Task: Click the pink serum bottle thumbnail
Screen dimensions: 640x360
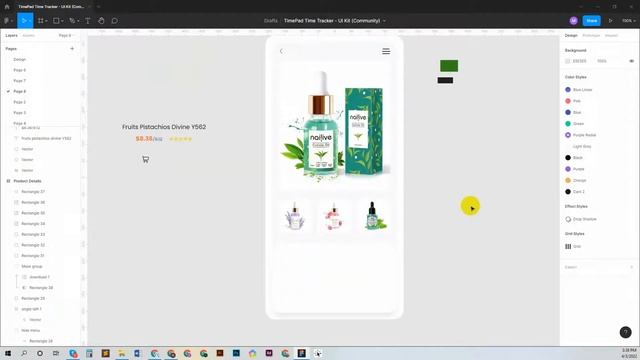Action: click(334, 216)
